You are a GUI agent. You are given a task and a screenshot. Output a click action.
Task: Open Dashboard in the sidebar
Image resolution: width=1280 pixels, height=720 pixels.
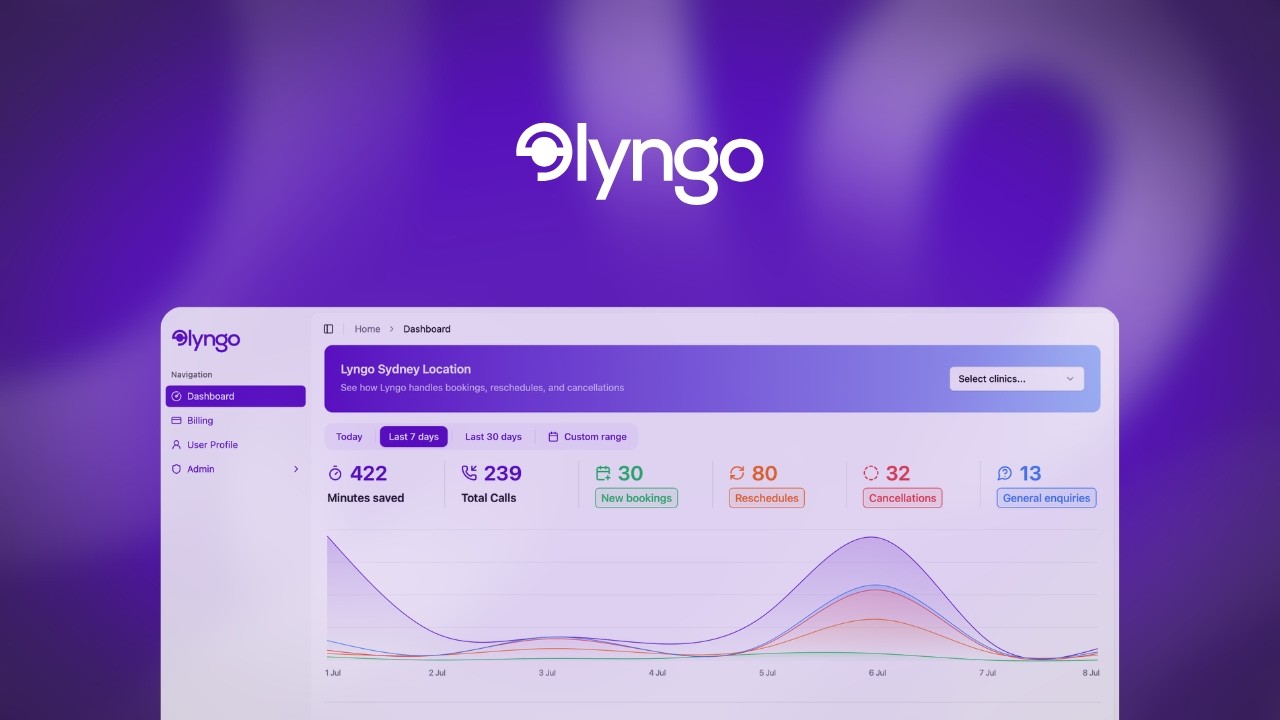tap(236, 397)
